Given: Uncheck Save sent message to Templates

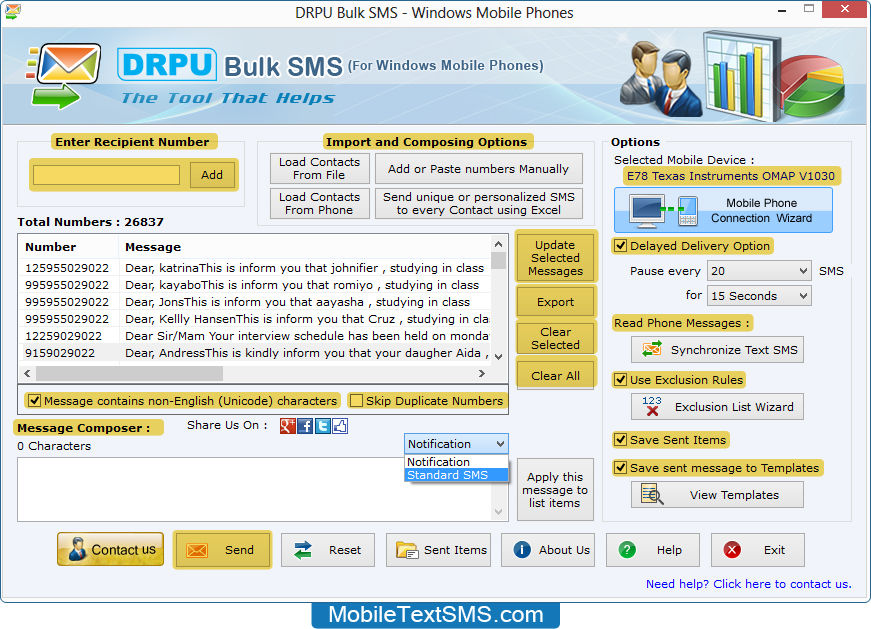Looking at the screenshot, I should tap(621, 468).
